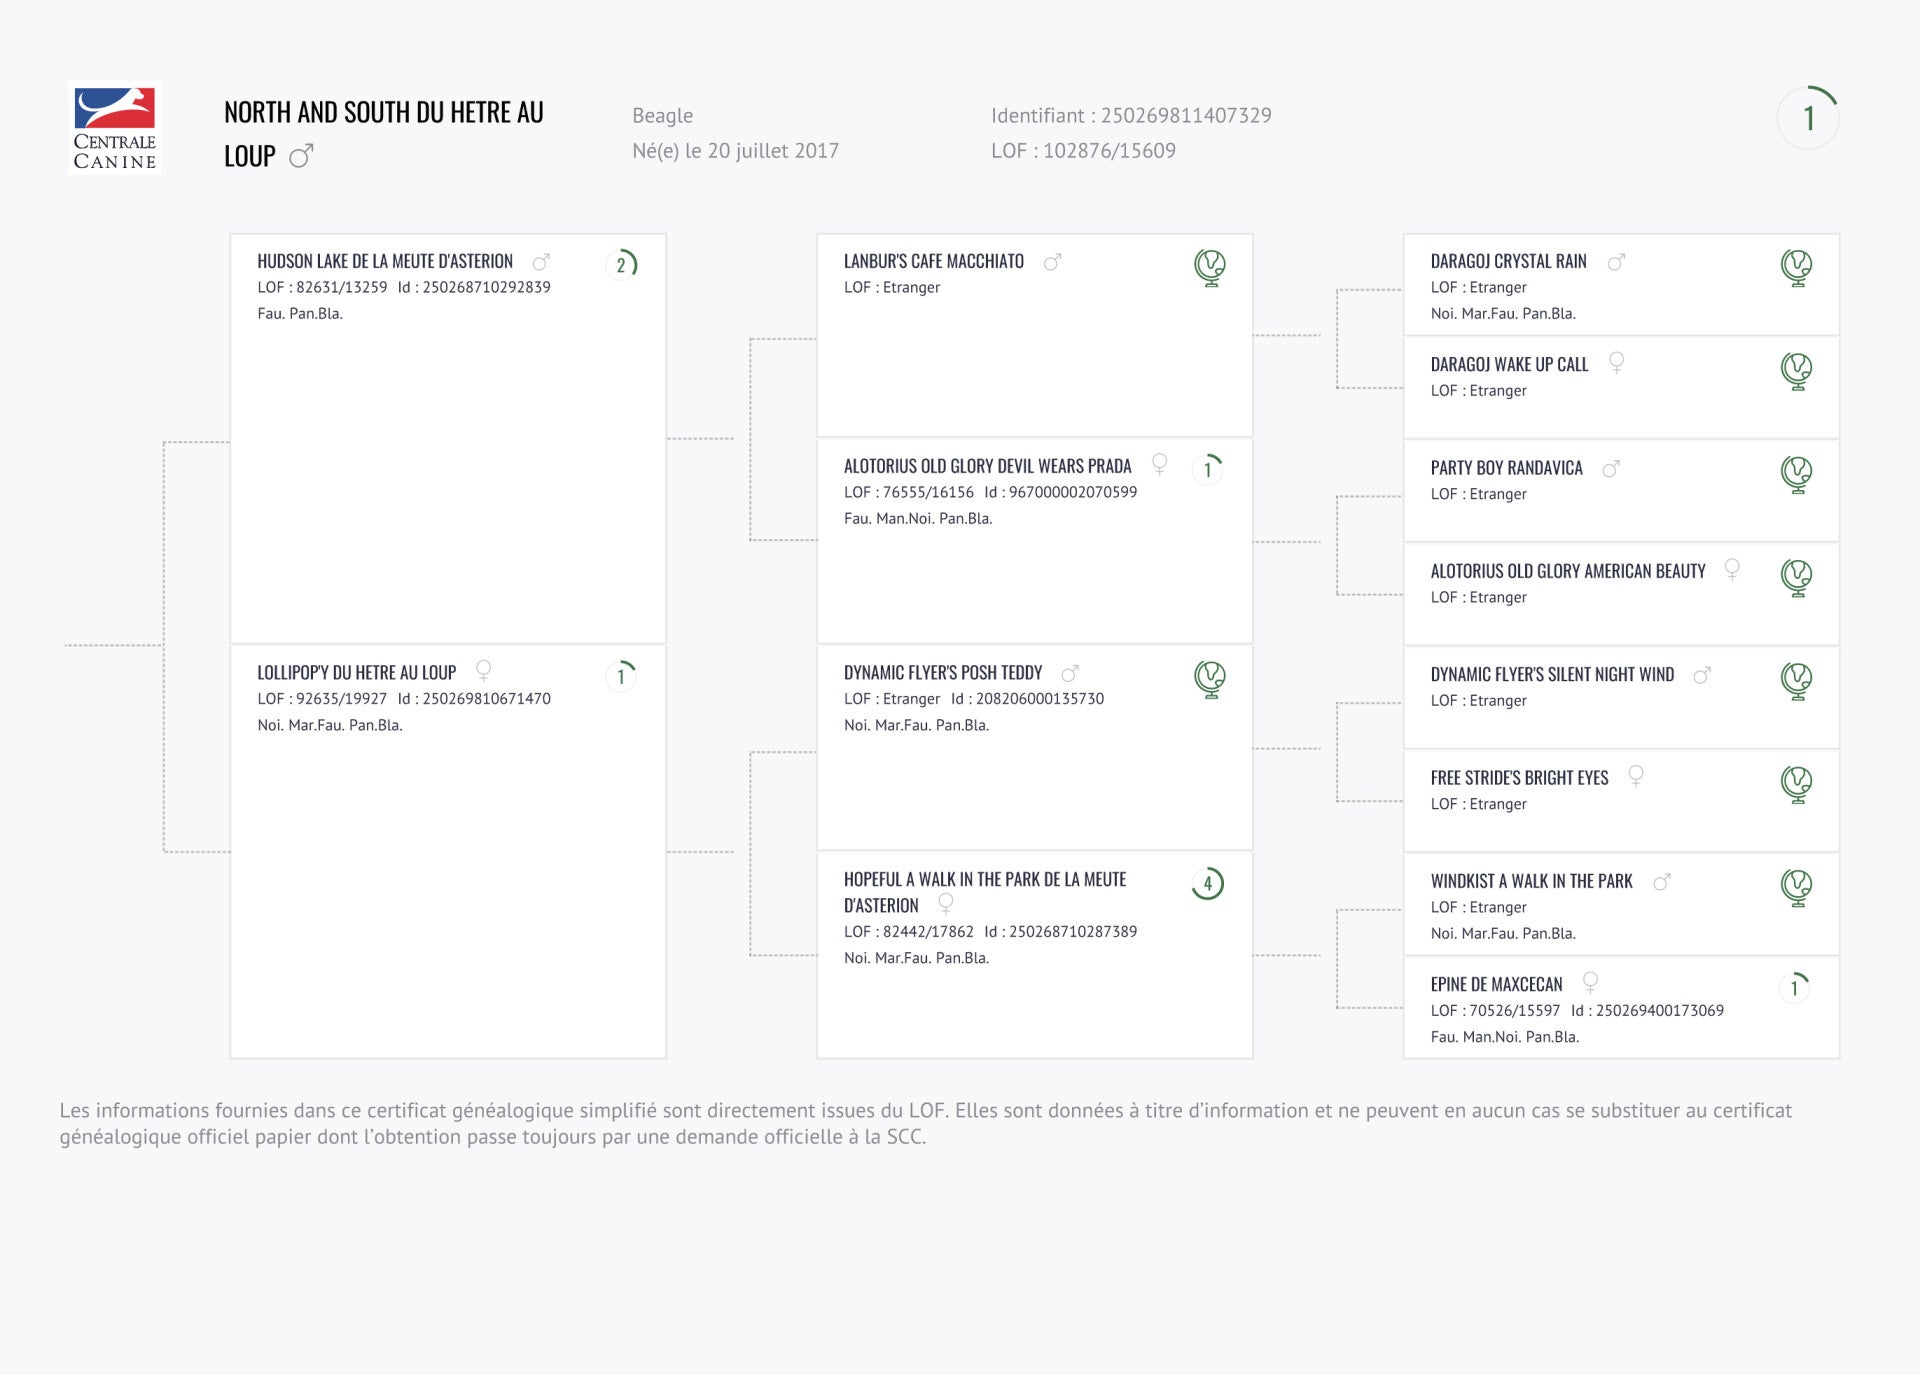Click the Centrale Canine logo

pyautogui.click(x=115, y=128)
